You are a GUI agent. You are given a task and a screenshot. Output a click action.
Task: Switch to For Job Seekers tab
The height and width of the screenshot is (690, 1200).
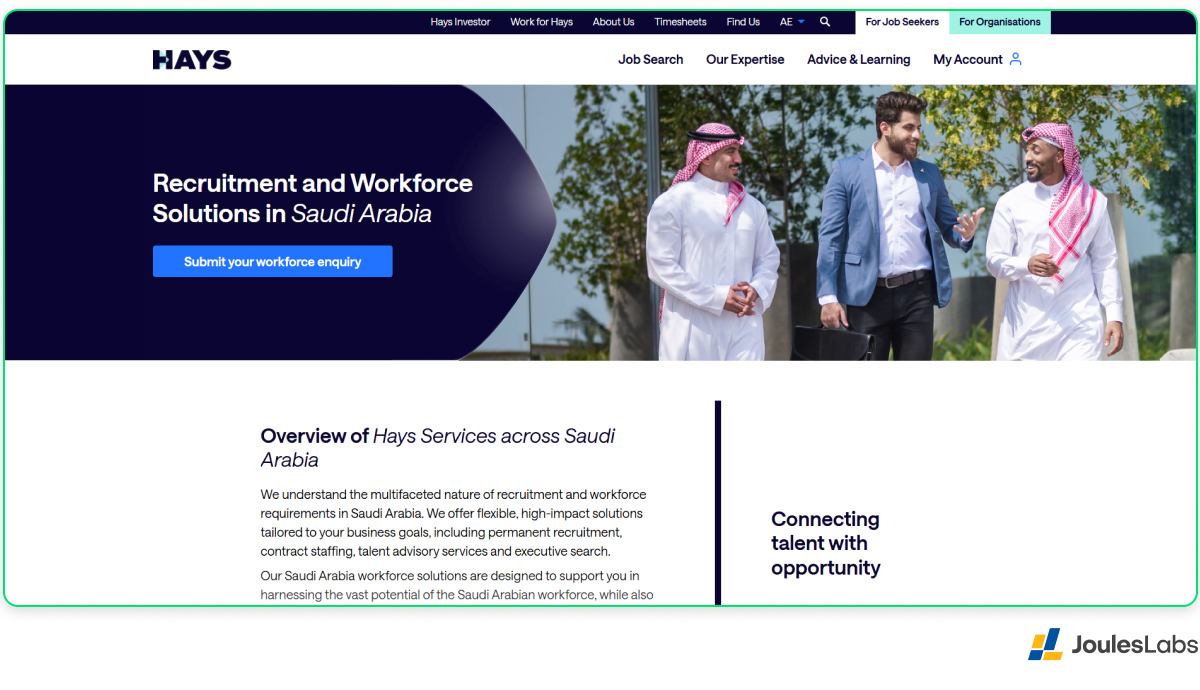click(902, 22)
